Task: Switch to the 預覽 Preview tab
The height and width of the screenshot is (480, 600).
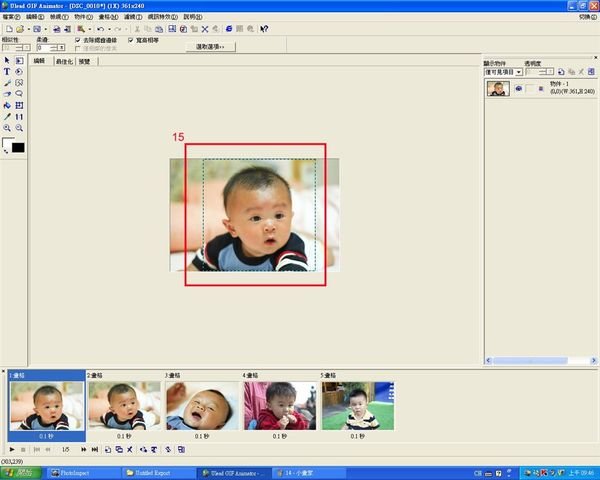Action: point(85,61)
